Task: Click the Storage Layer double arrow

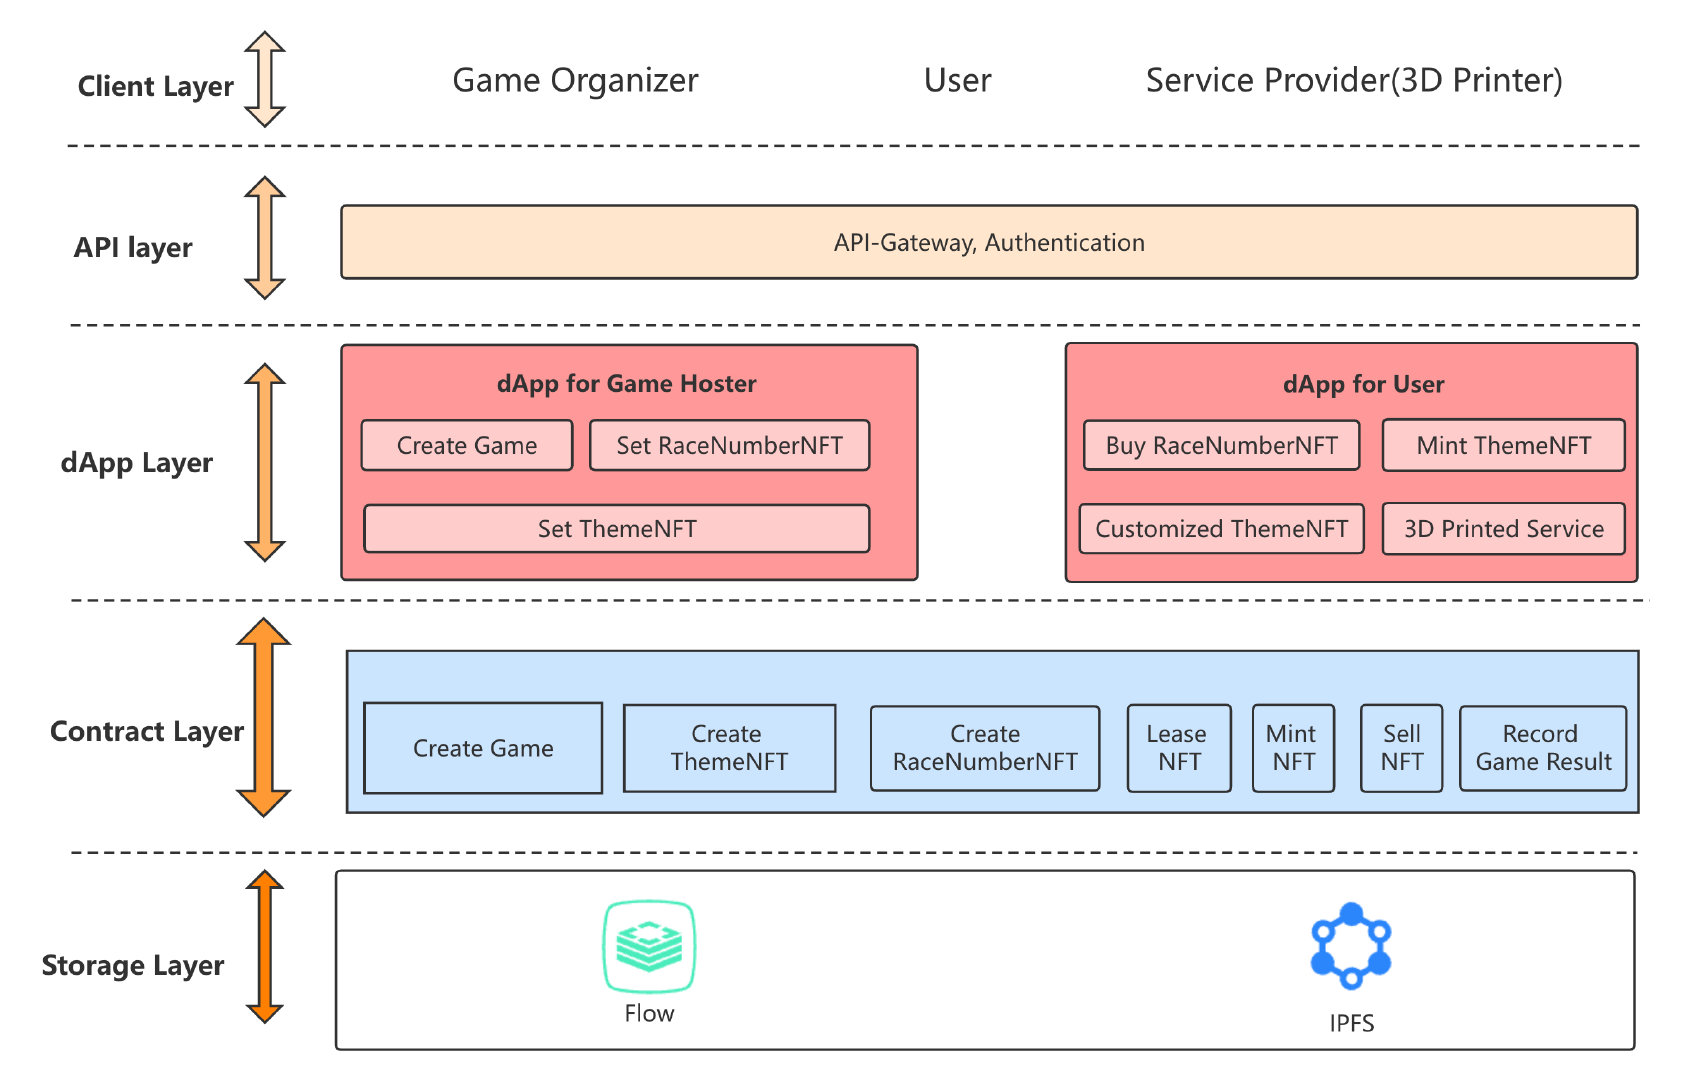Action: (265, 947)
